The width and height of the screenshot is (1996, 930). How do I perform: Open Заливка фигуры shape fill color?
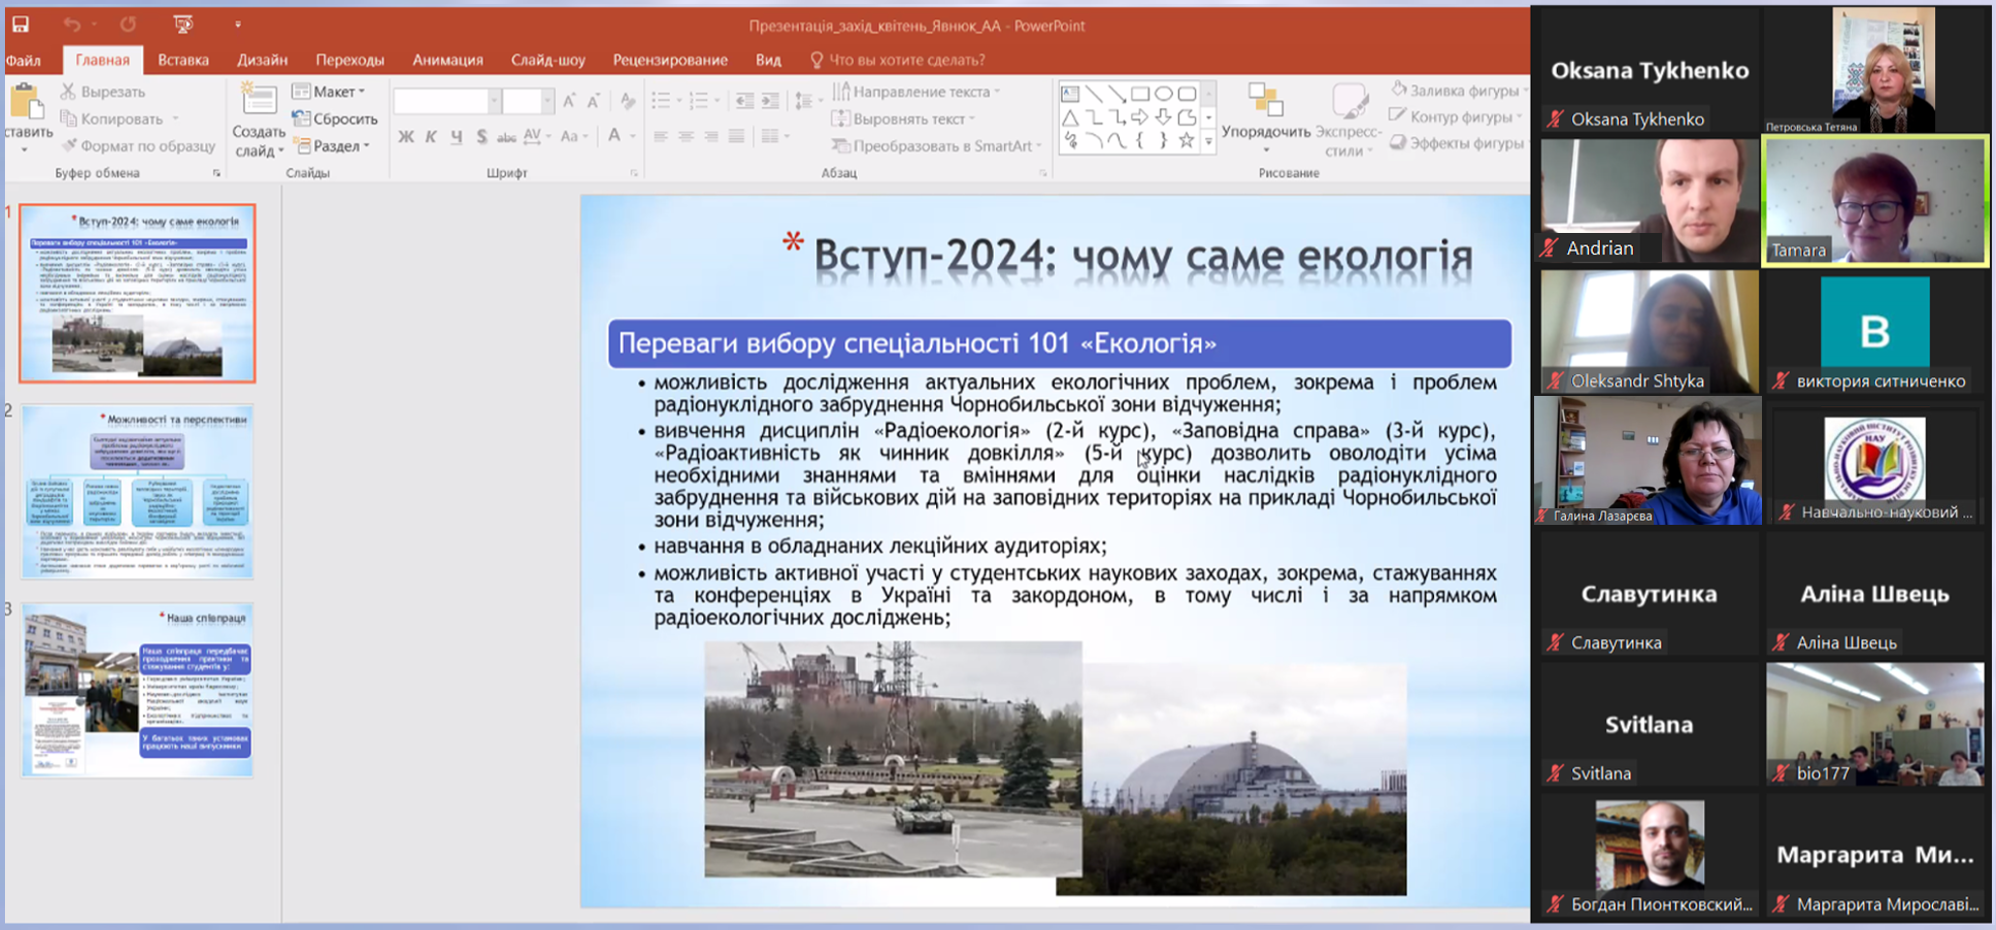[x=1456, y=90]
